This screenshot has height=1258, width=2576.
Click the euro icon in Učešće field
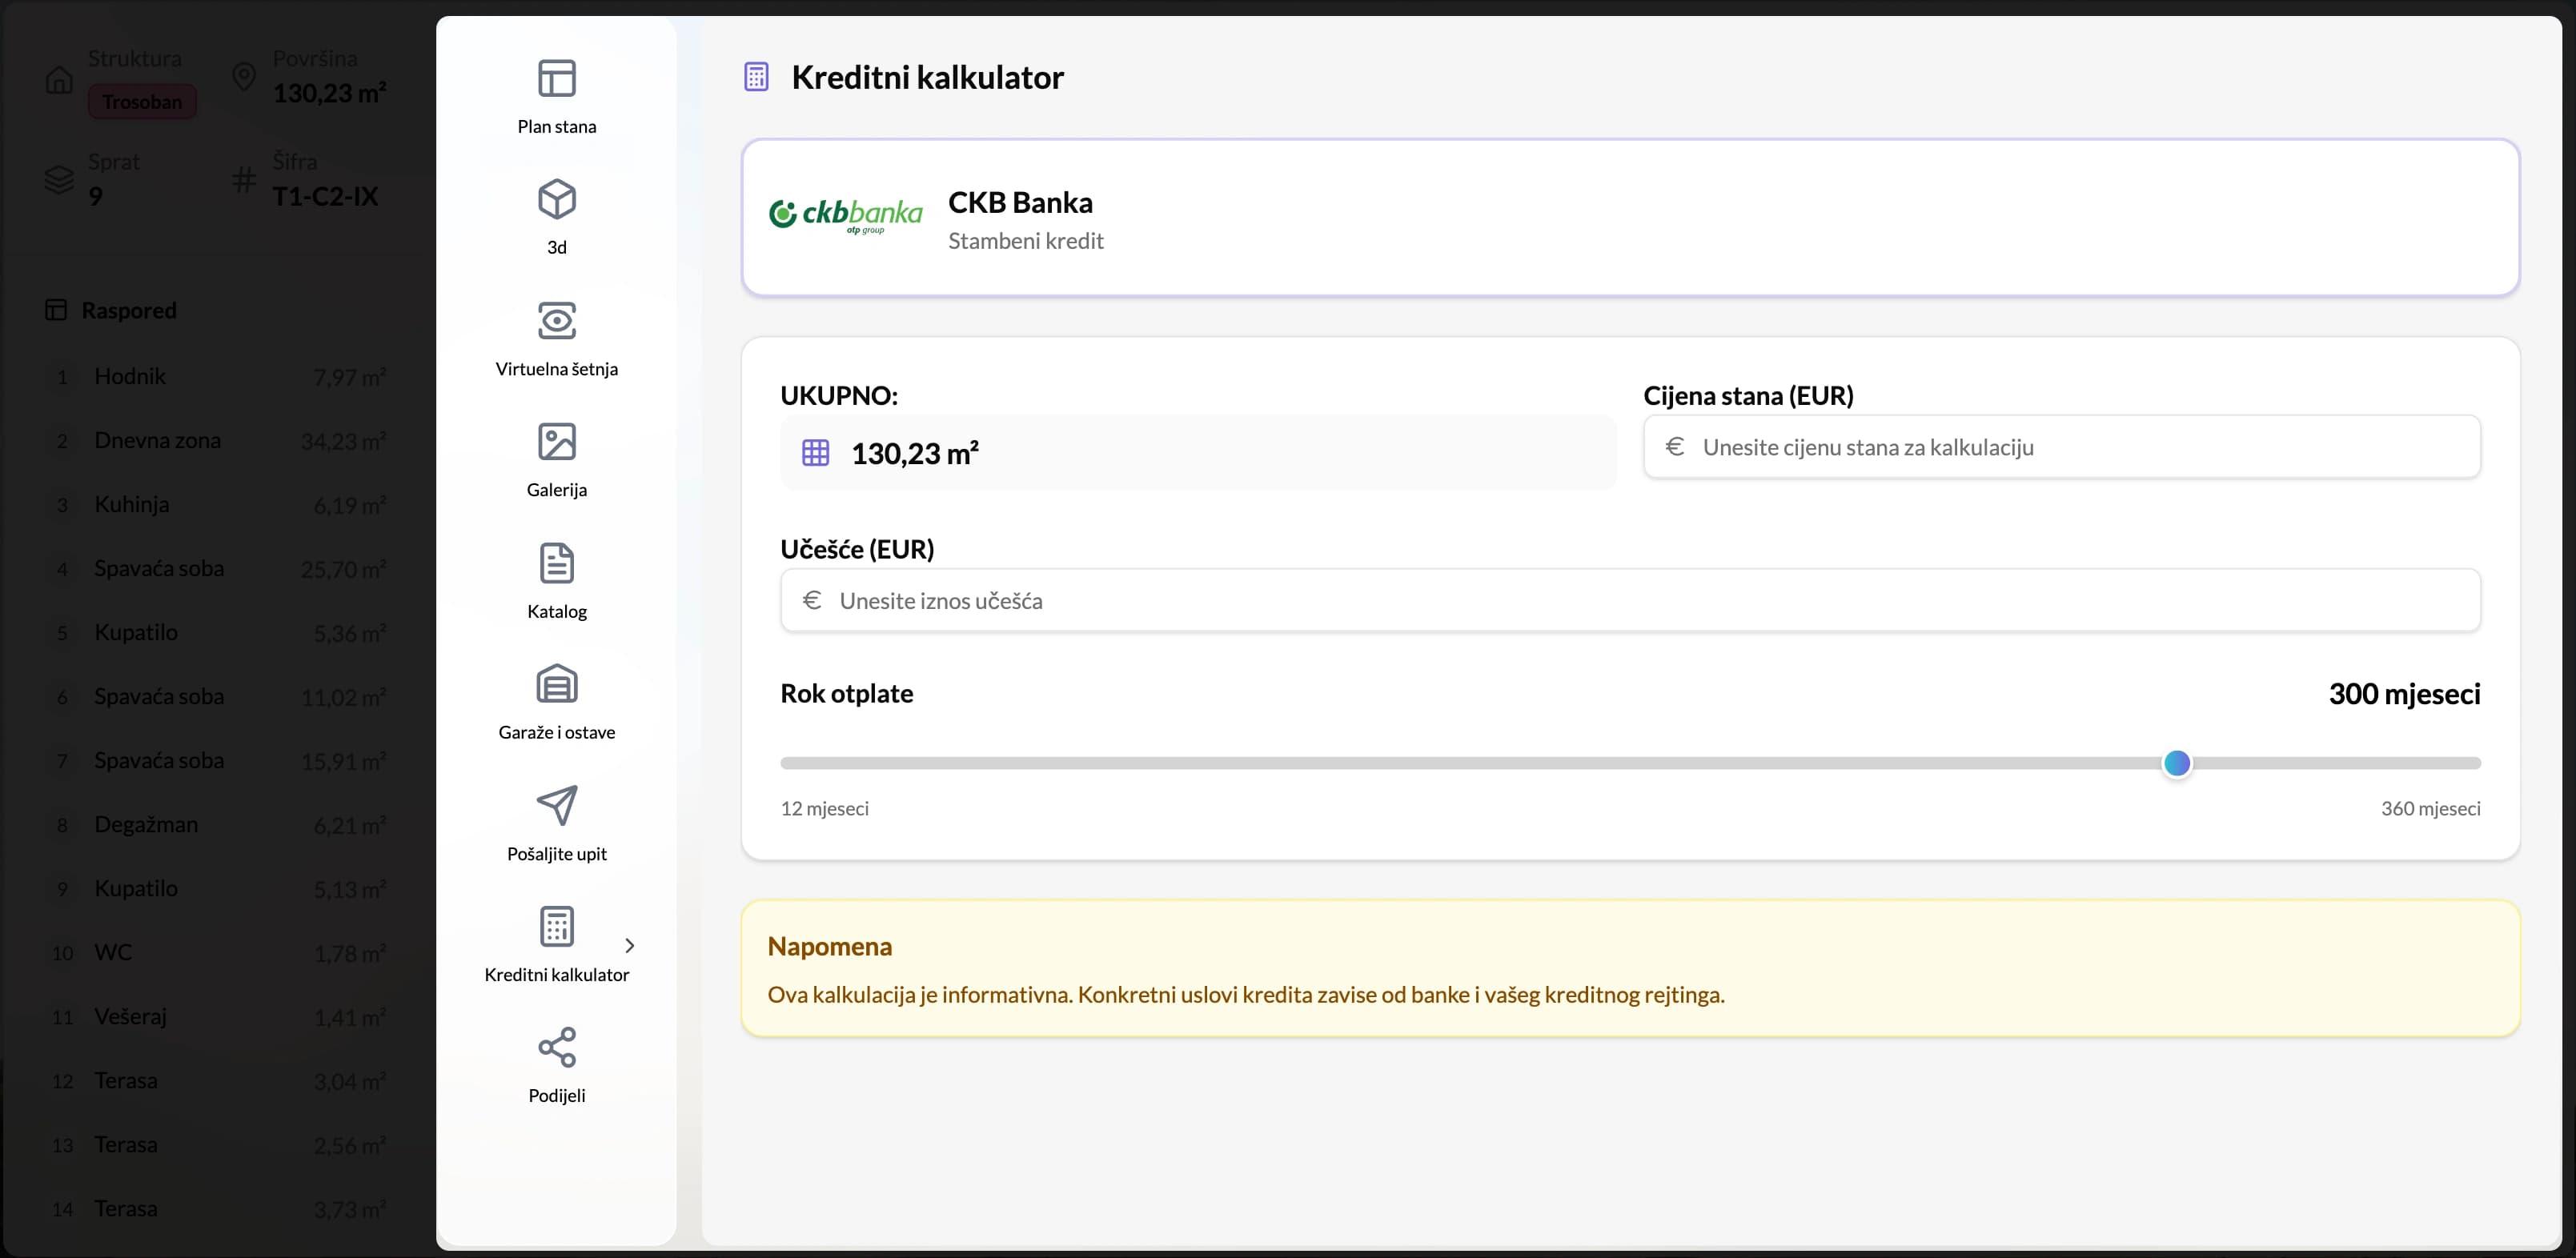pyautogui.click(x=812, y=600)
